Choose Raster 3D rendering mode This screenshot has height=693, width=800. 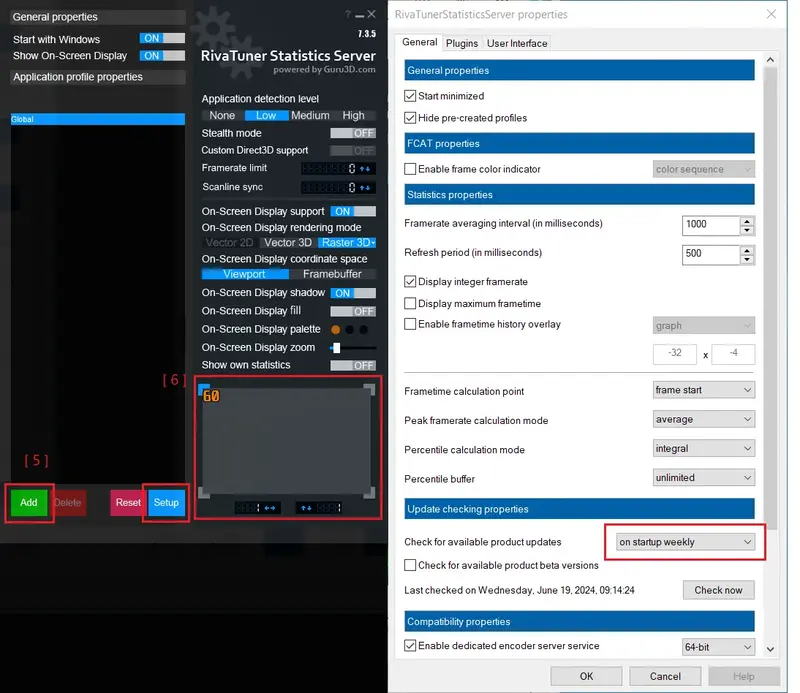(347, 243)
